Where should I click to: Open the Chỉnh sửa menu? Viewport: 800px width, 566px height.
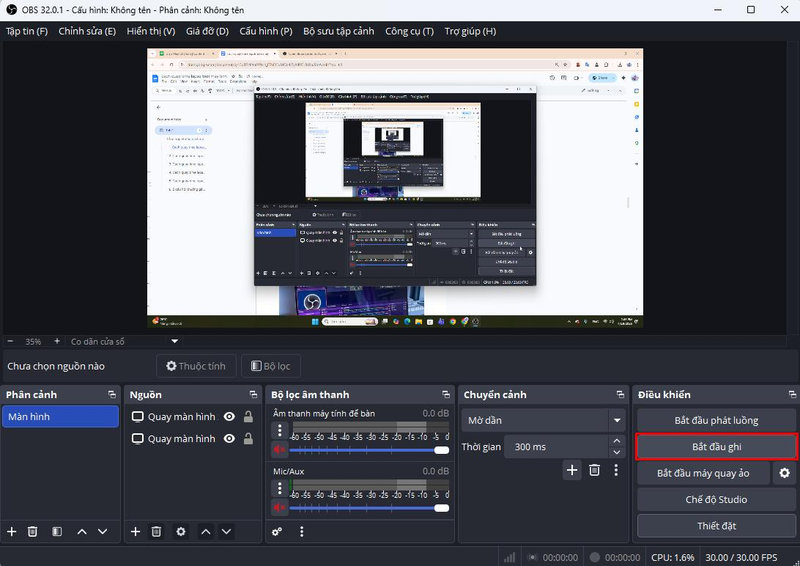87,32
